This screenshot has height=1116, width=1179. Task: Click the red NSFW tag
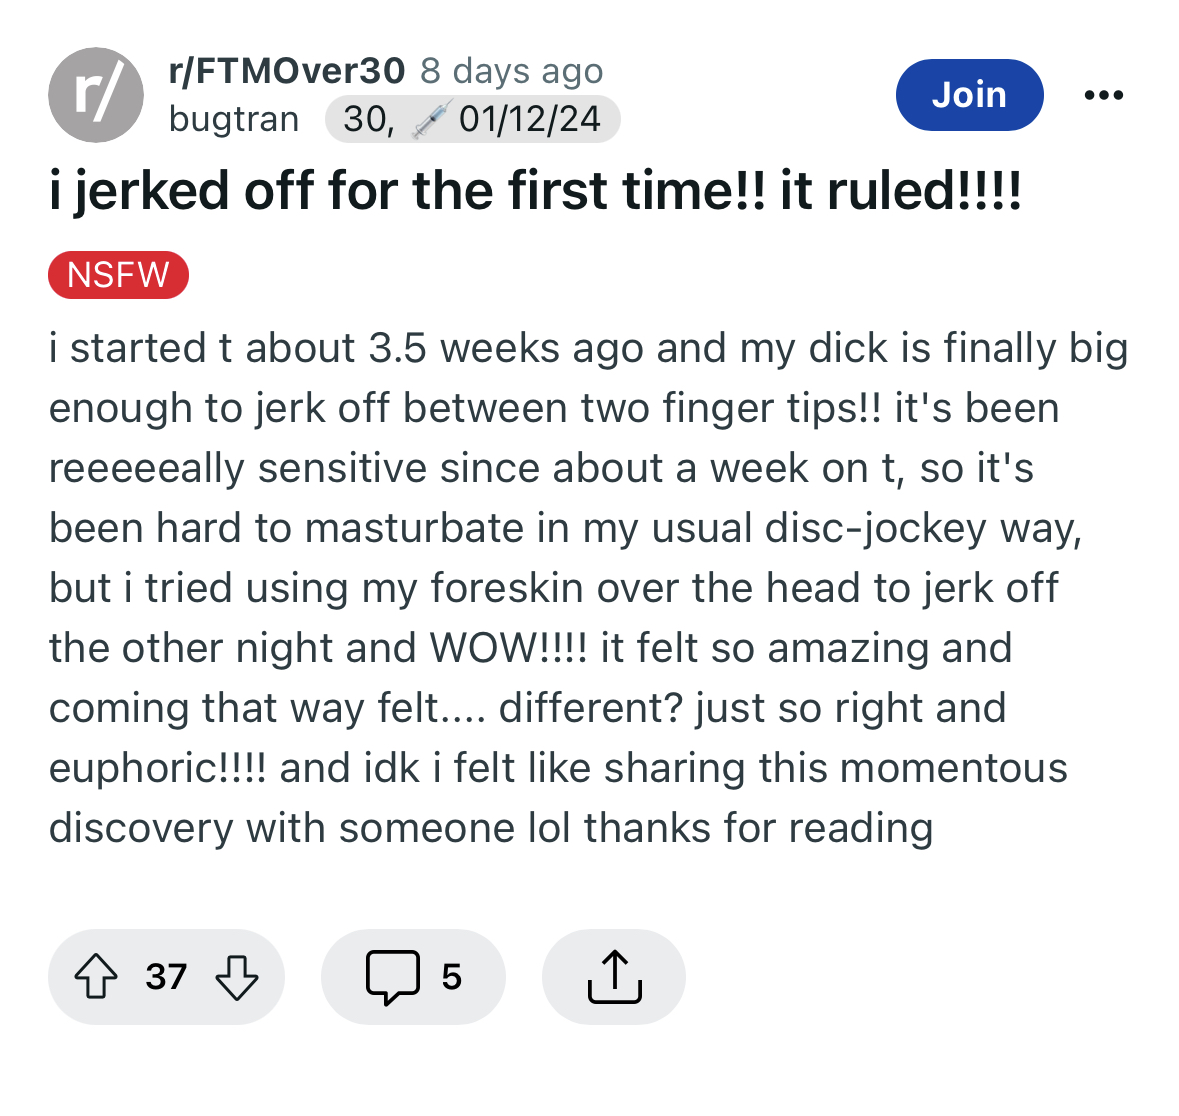coord(118,274)
